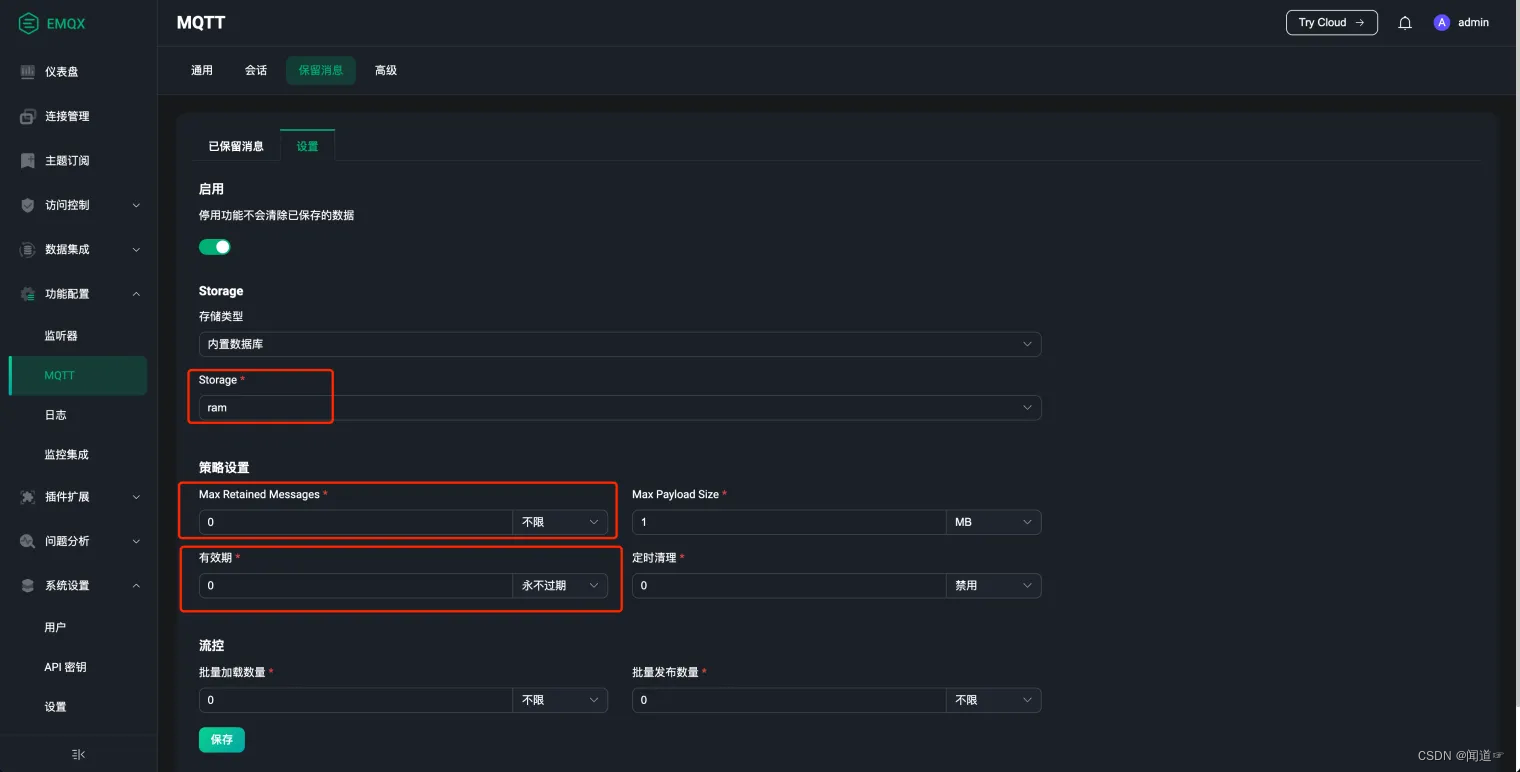
Task: Open API 密钥 sidebar menu item
Action: click(x=65, y=667)
